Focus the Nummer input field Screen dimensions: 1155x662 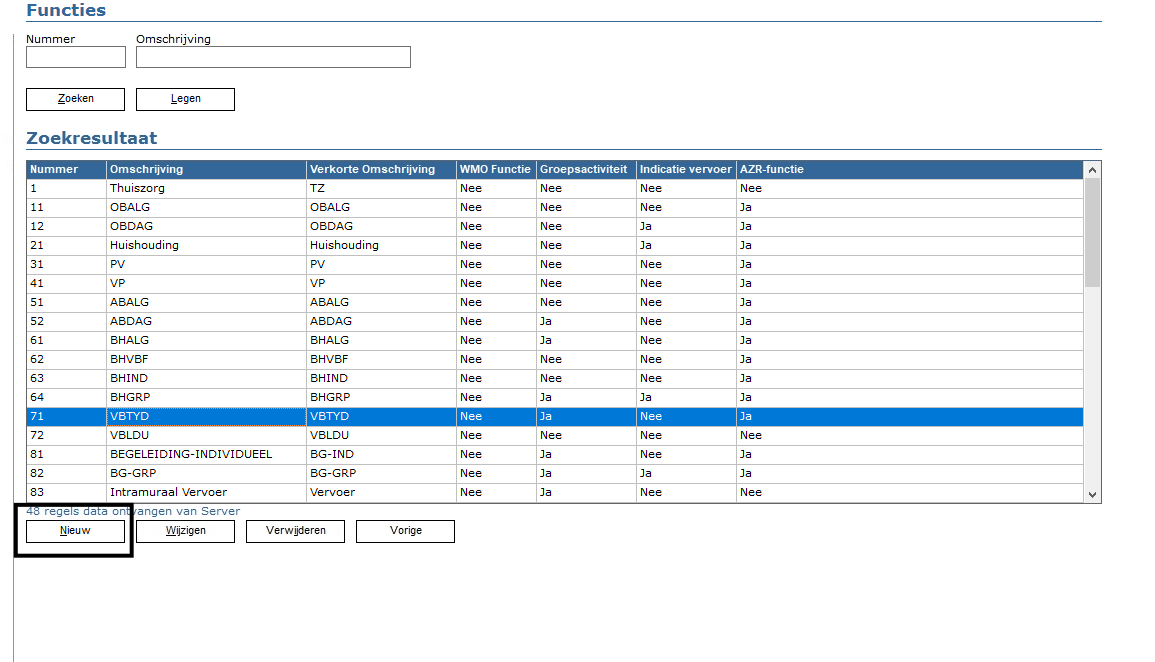[x=76, y=57]
